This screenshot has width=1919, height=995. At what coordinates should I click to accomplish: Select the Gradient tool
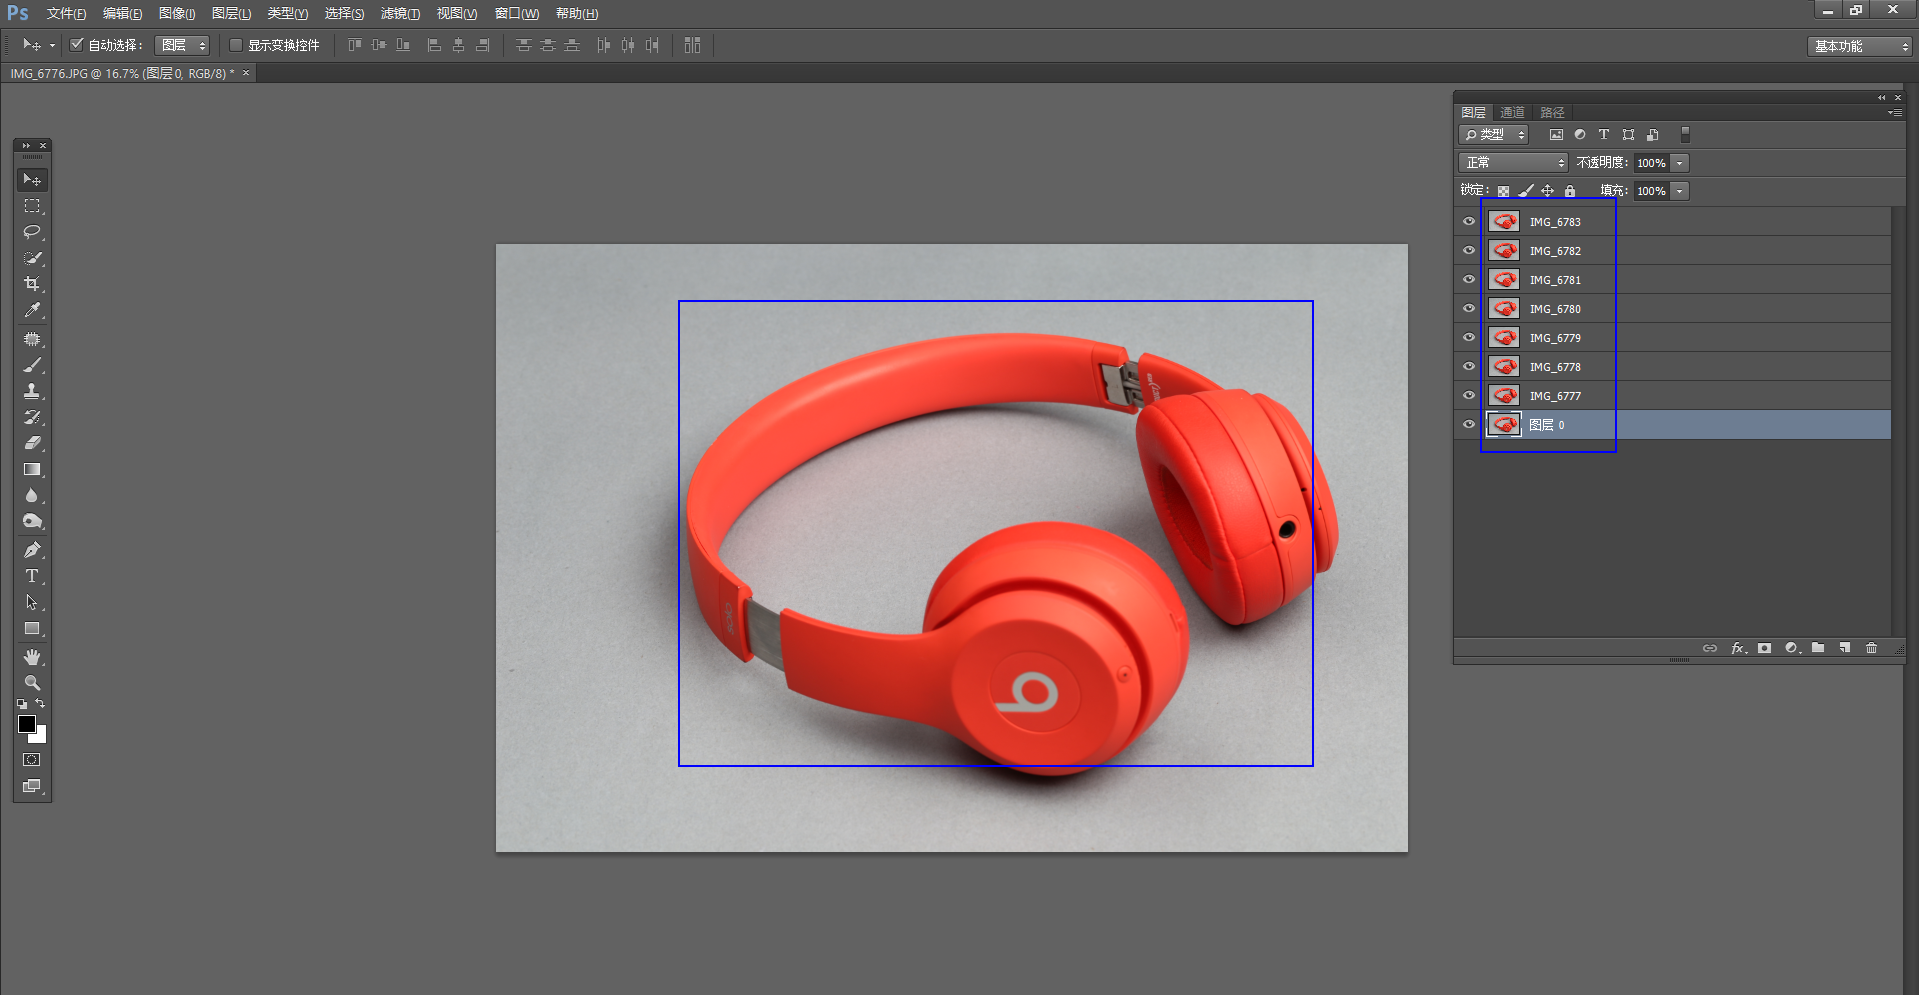click(x=32, y=469)
